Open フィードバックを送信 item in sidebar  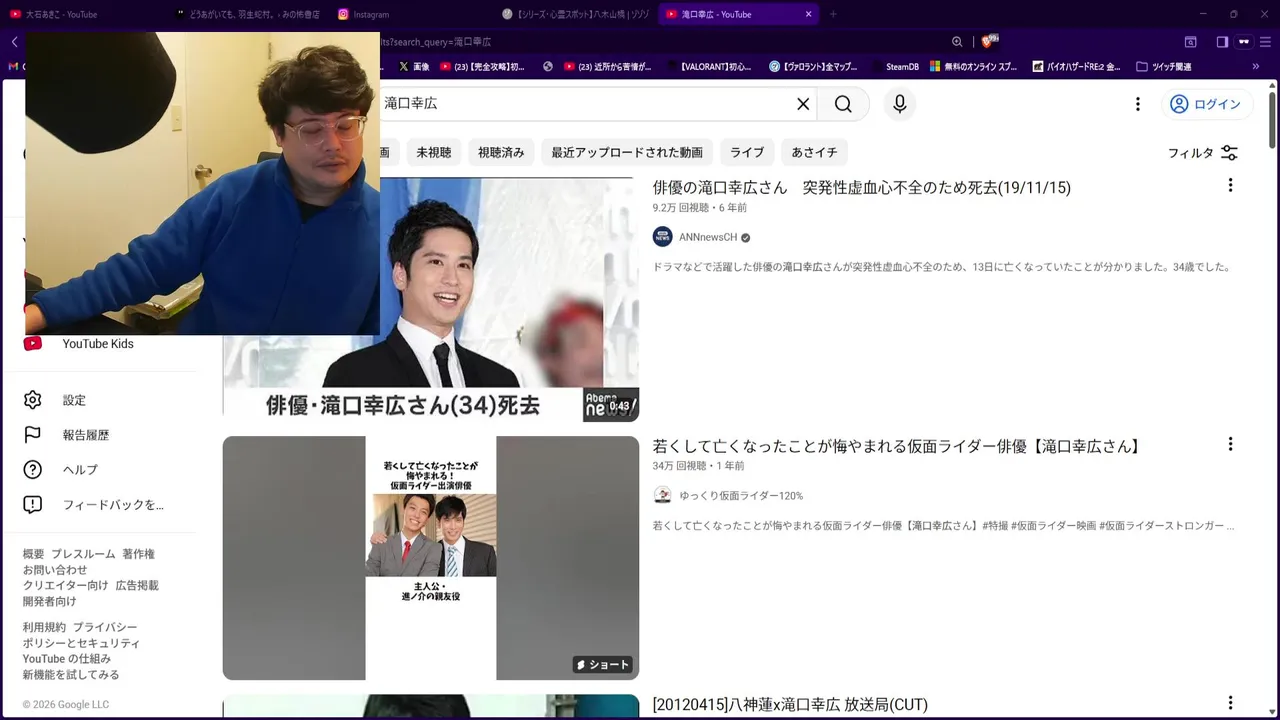tap(100, 505)
